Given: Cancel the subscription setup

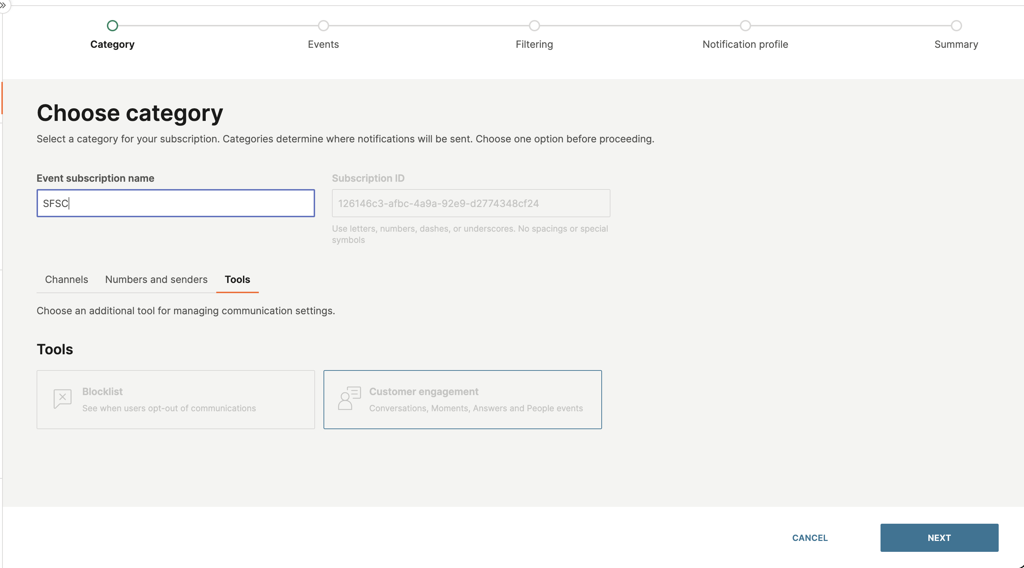Looking at the screenshot, I should click(x=810, y=538).
